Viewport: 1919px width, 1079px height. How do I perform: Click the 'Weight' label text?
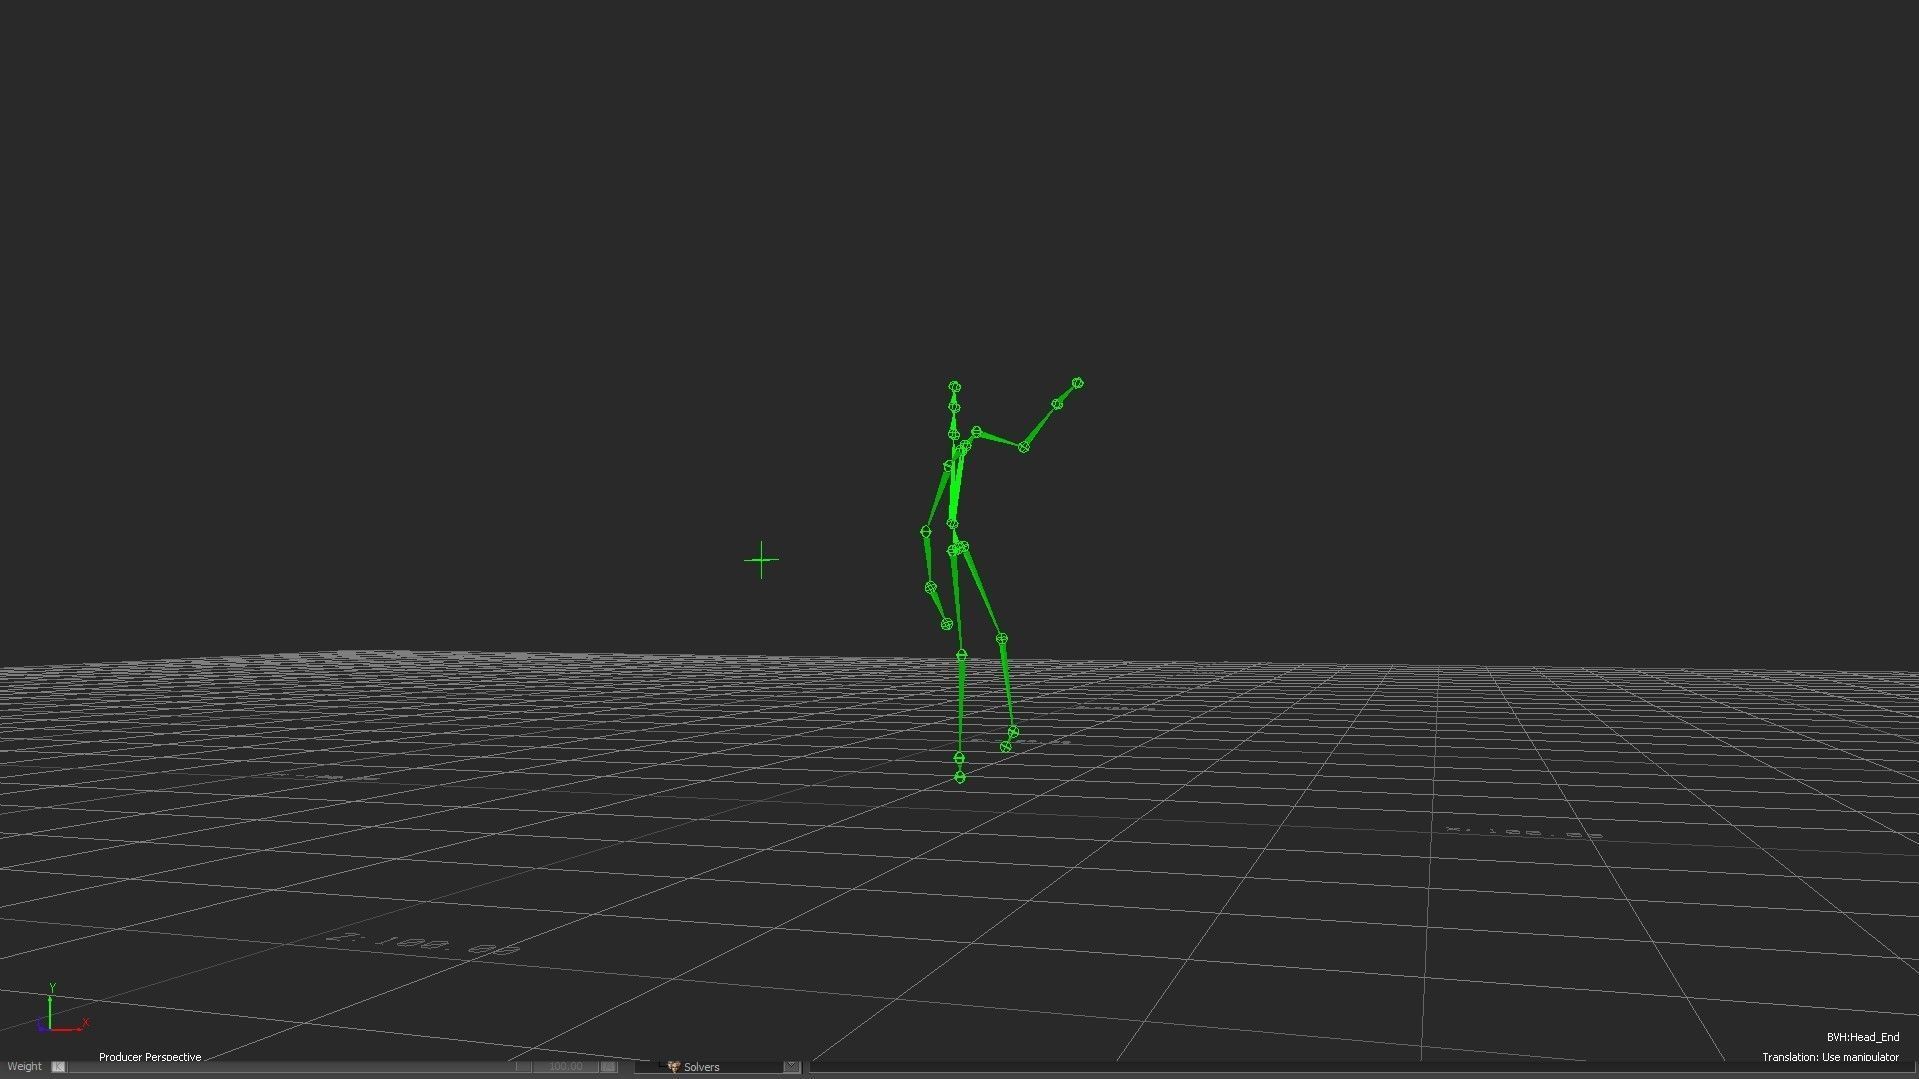(25, 1067)
